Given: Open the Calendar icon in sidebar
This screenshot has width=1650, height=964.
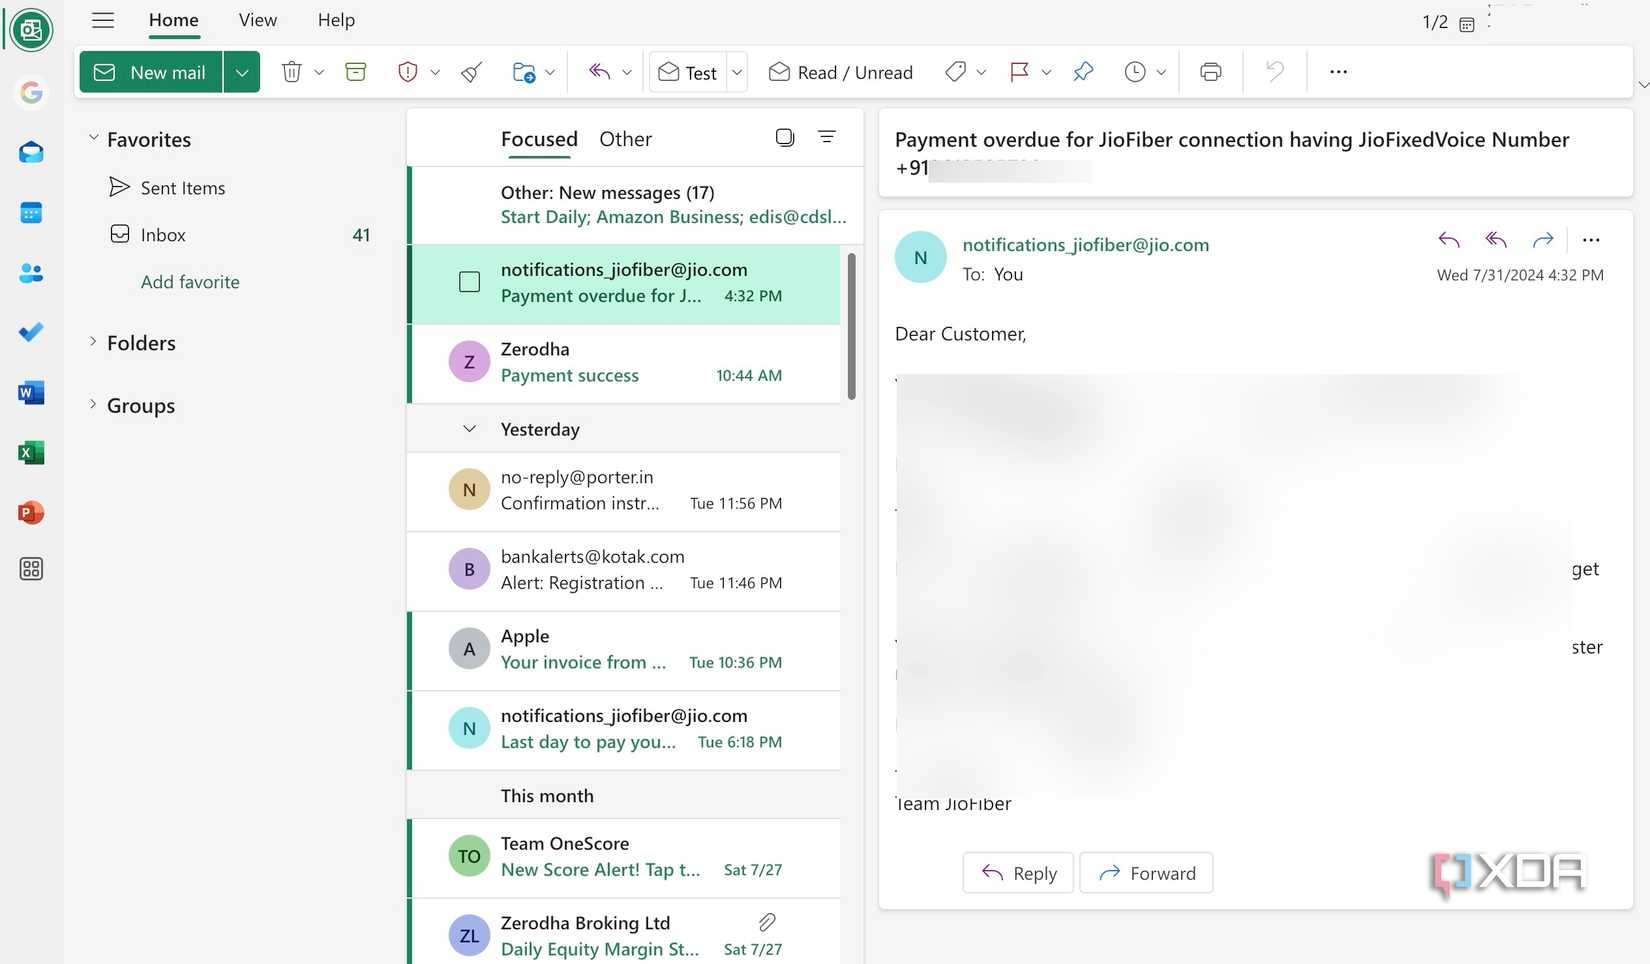Looking at the screenshot, I should 31,213.
